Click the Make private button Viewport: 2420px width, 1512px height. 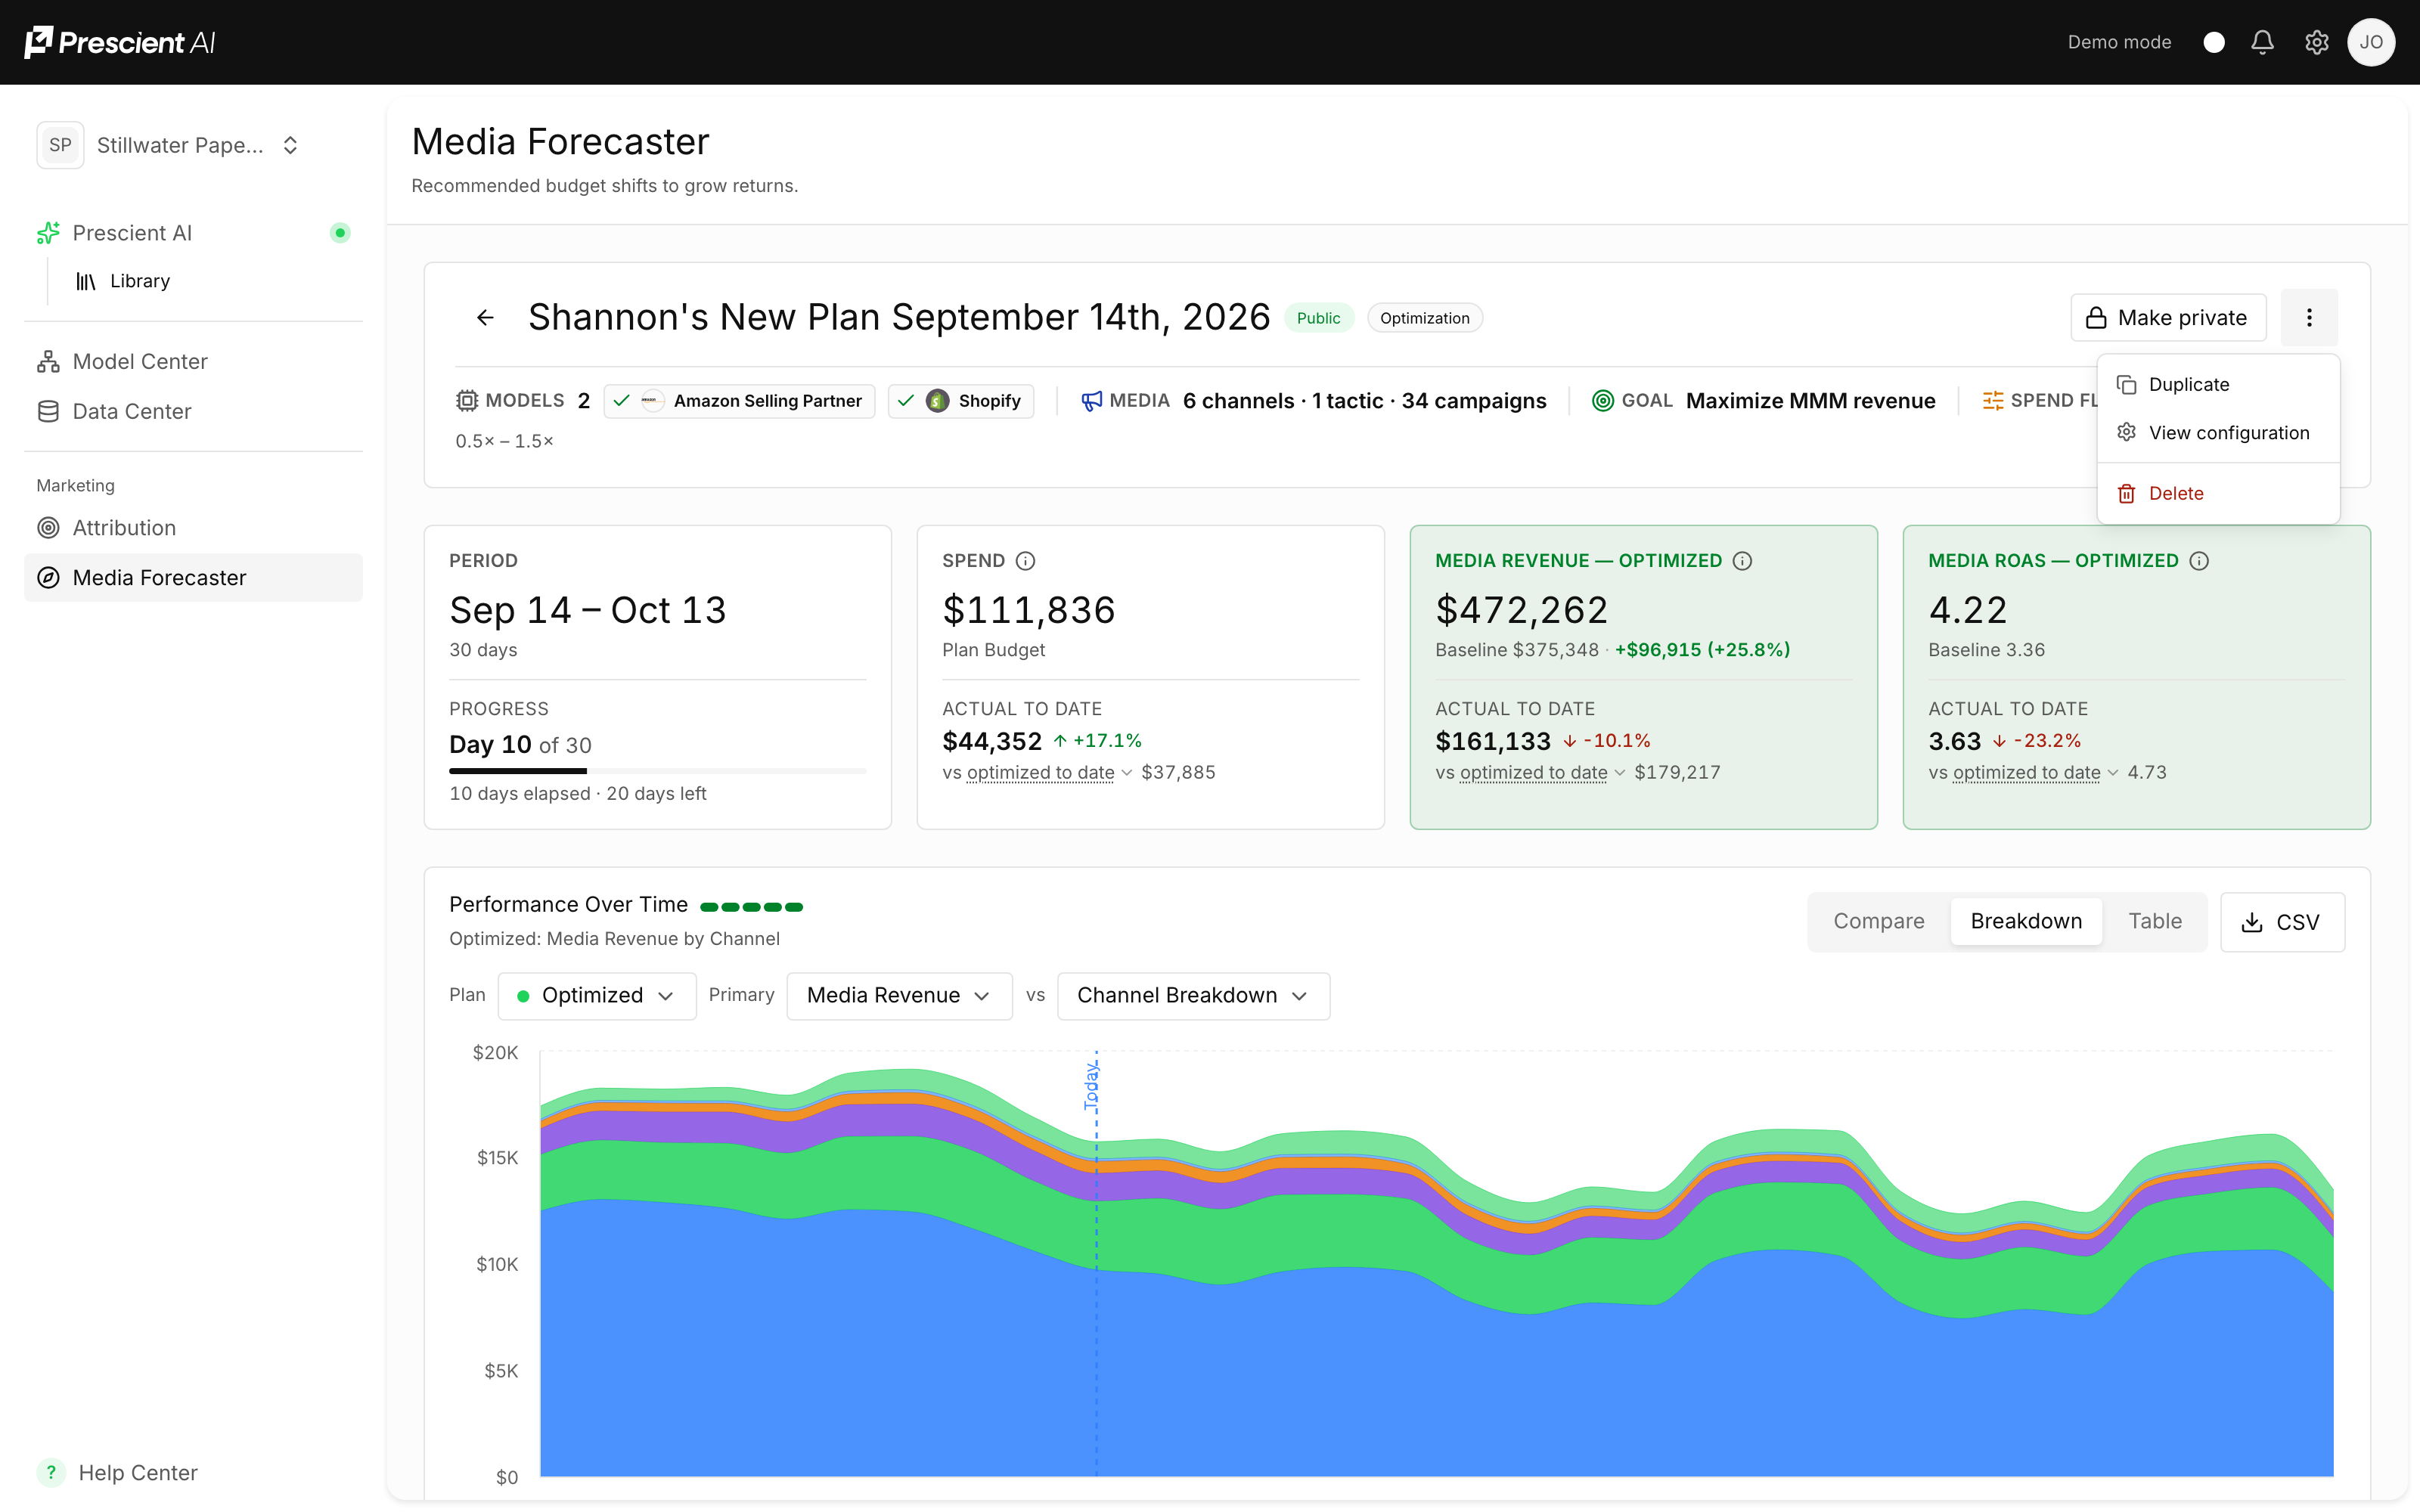tap(2168, 318)
